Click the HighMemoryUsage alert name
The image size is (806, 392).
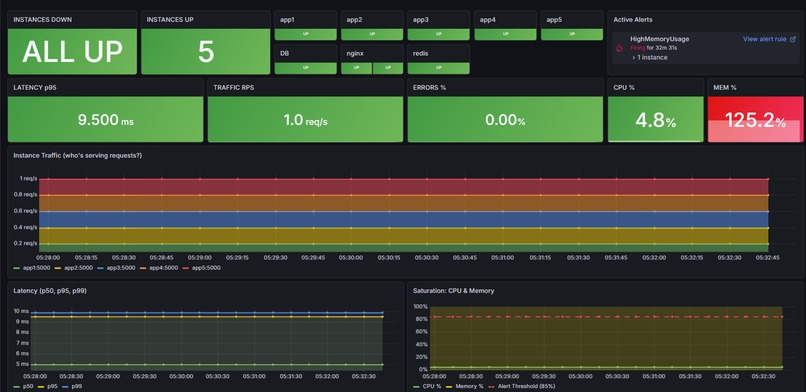660,39
